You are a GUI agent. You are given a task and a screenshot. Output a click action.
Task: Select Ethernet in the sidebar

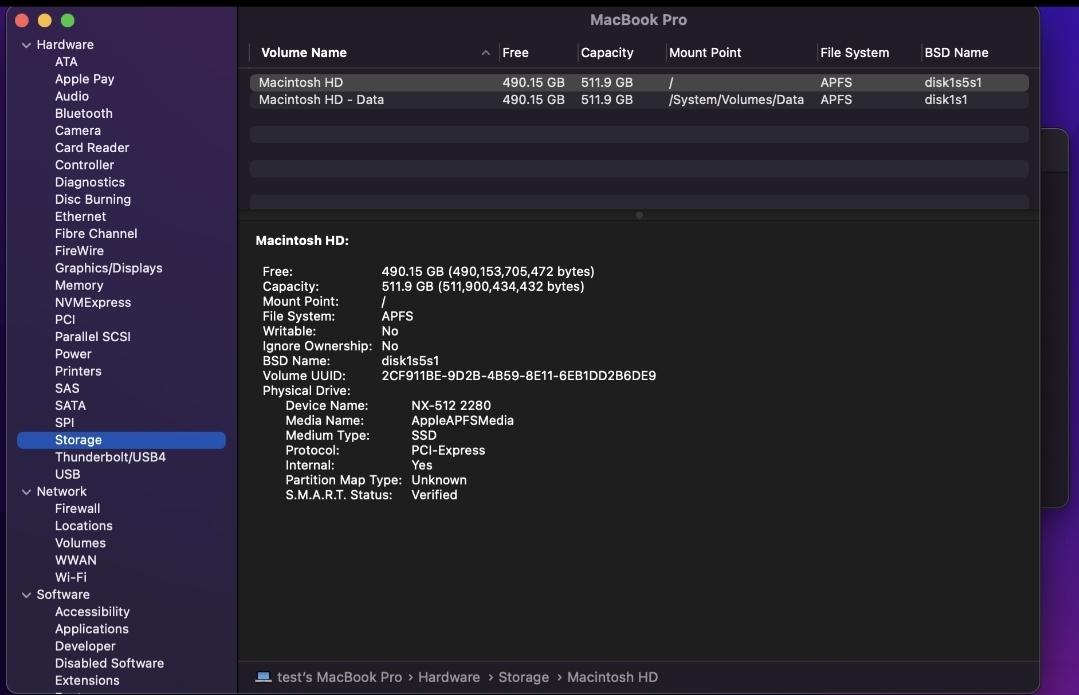click(x=81, y=217)
